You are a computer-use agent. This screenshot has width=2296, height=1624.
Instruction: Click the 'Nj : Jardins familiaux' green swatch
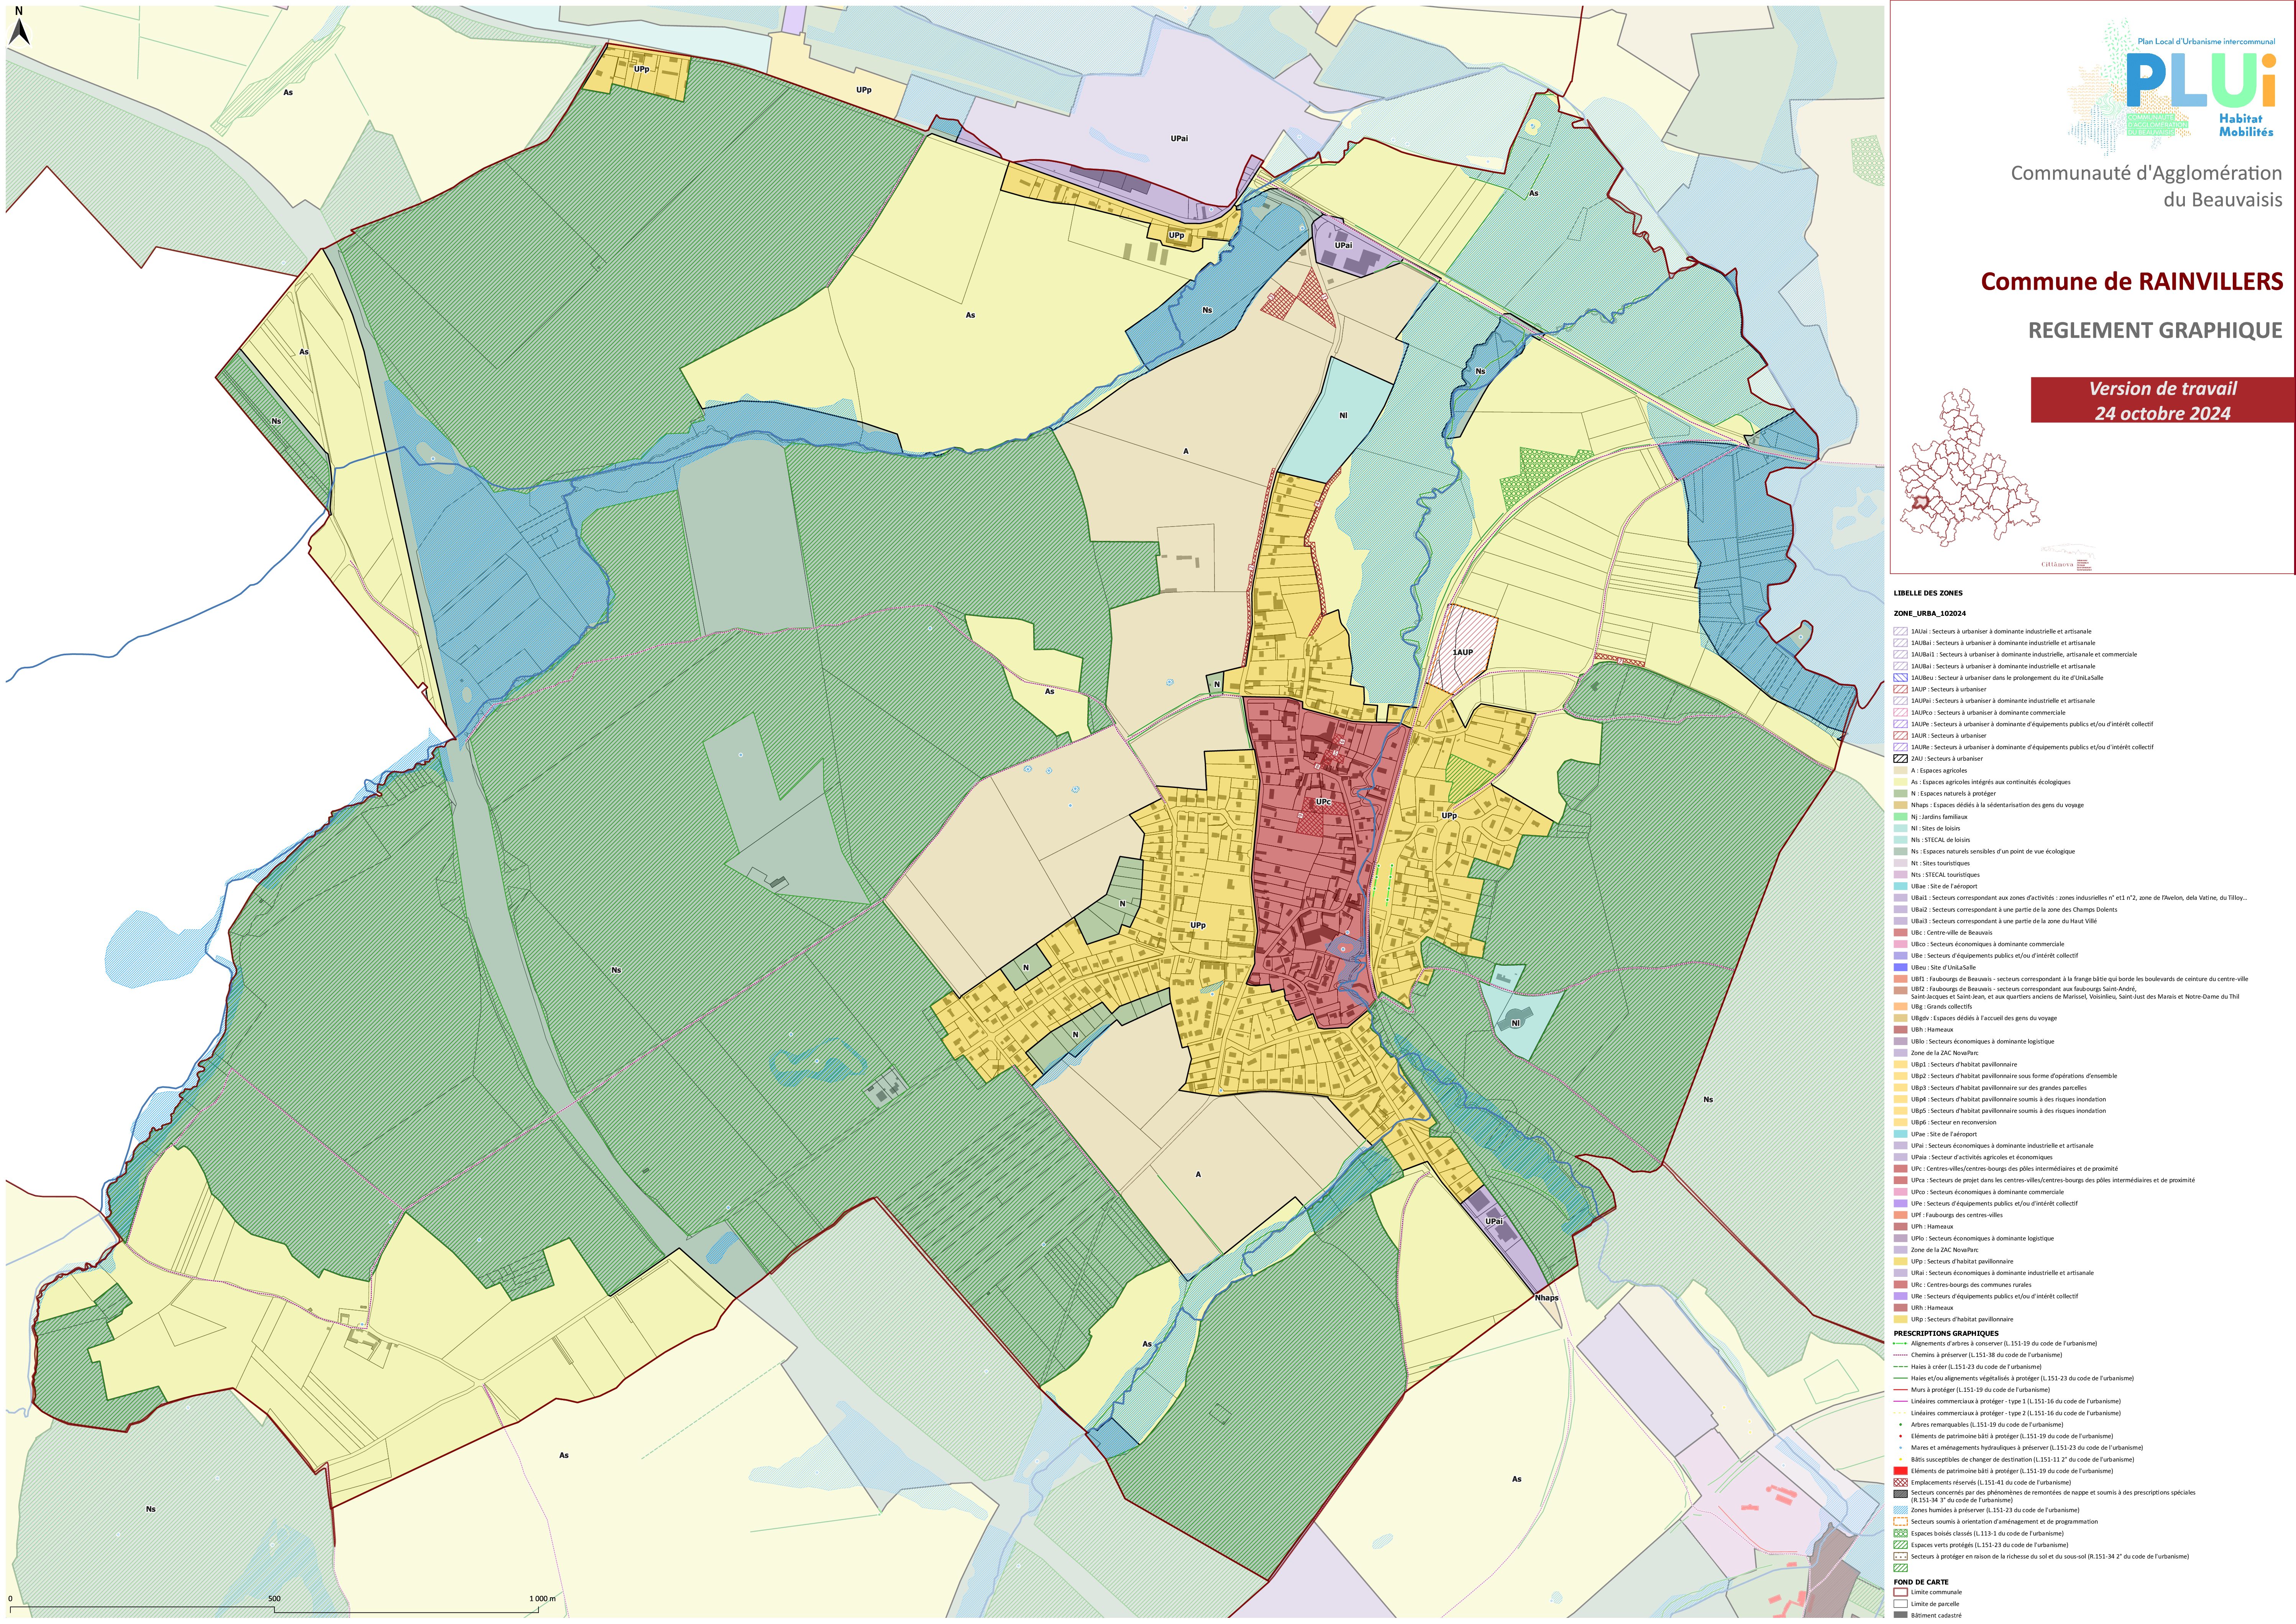coord(1900,817)
